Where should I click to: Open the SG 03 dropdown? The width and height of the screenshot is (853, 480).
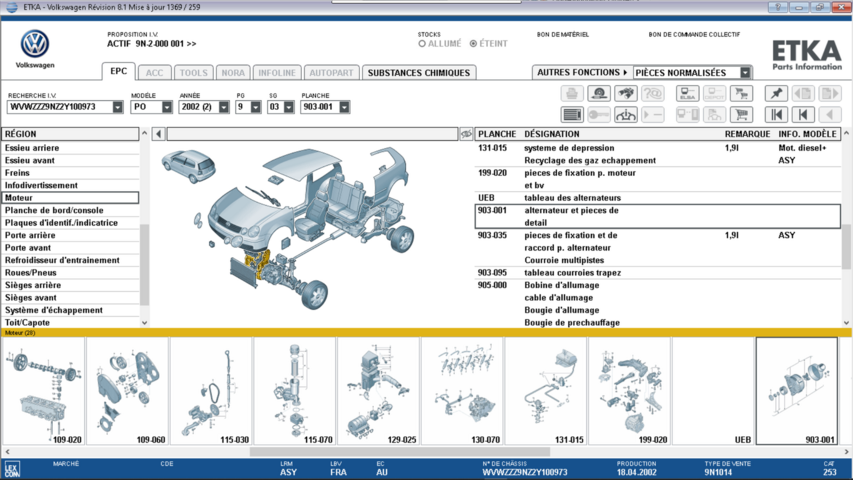tap(289, 107)
